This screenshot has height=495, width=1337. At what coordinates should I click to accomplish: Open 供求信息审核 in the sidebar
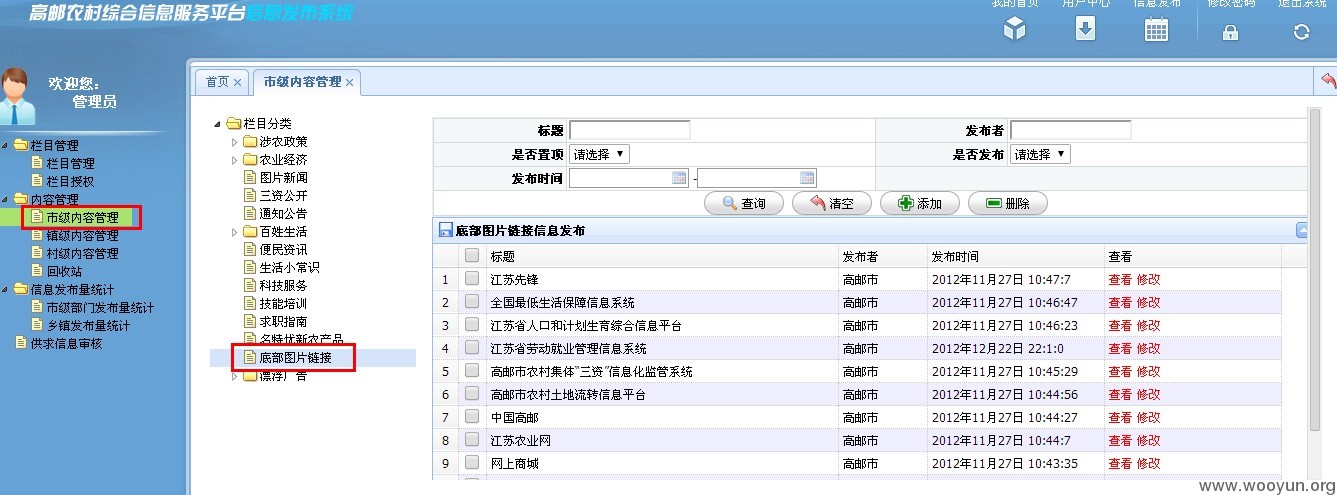coord(66,344)
